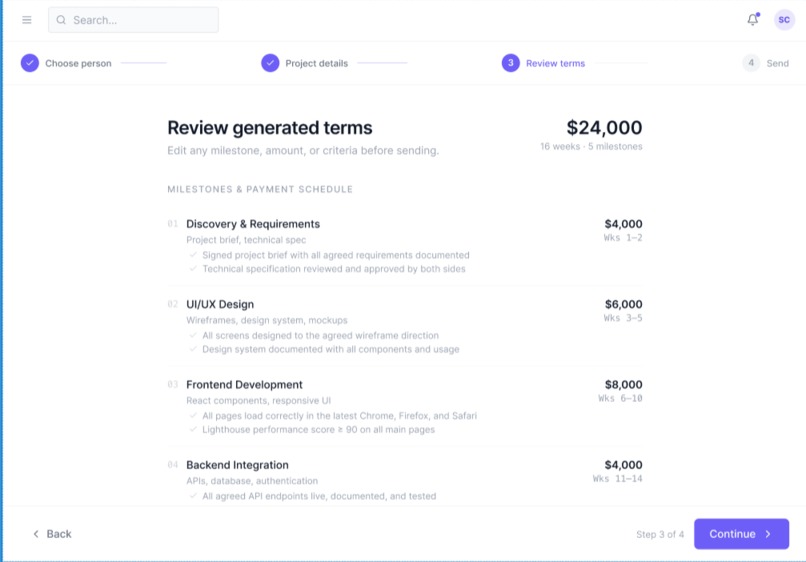Click checkmark beside All screens designed criterion
The width and height of the screenshot is (806, 562).
[193, 335]
